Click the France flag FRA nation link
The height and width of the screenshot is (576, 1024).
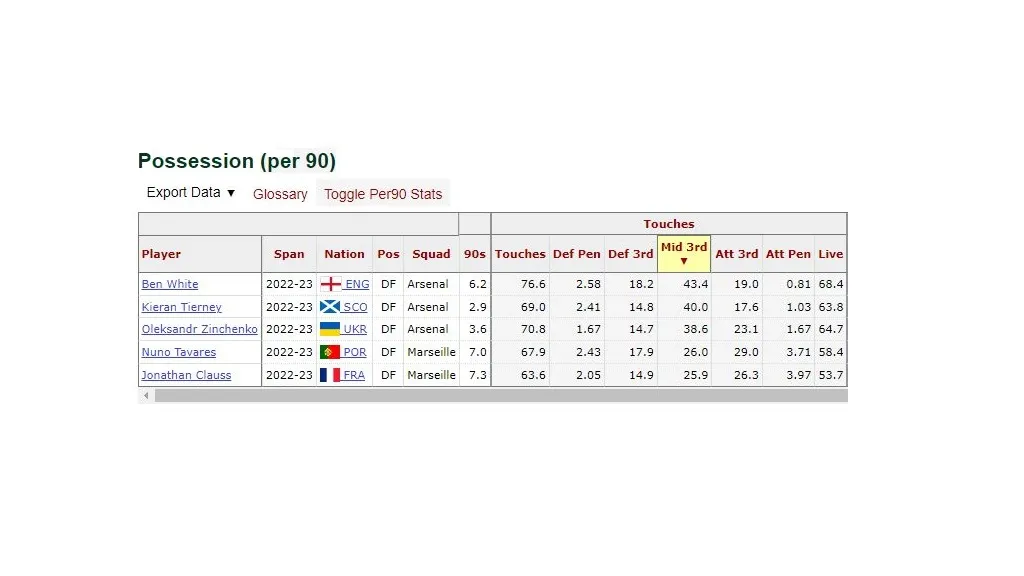coord(345,375)
